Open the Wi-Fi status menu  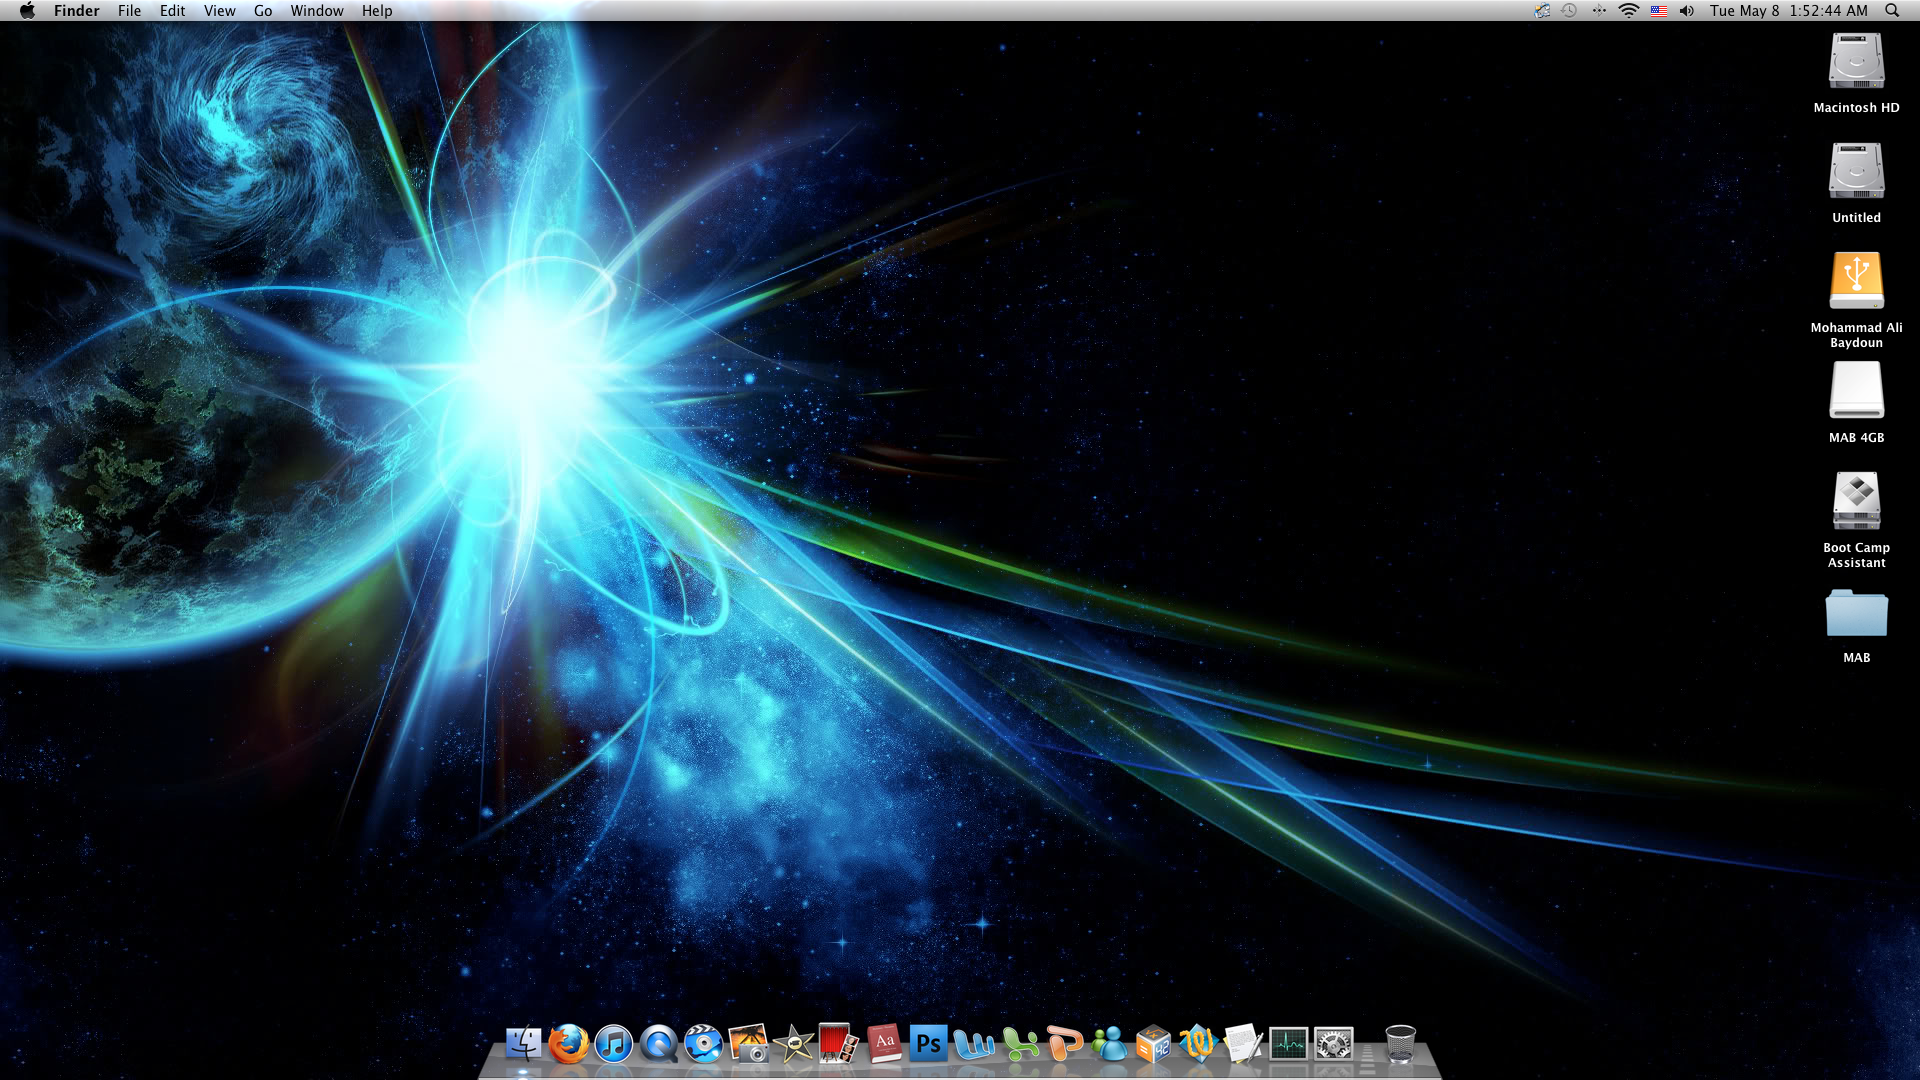point(1629,11)
